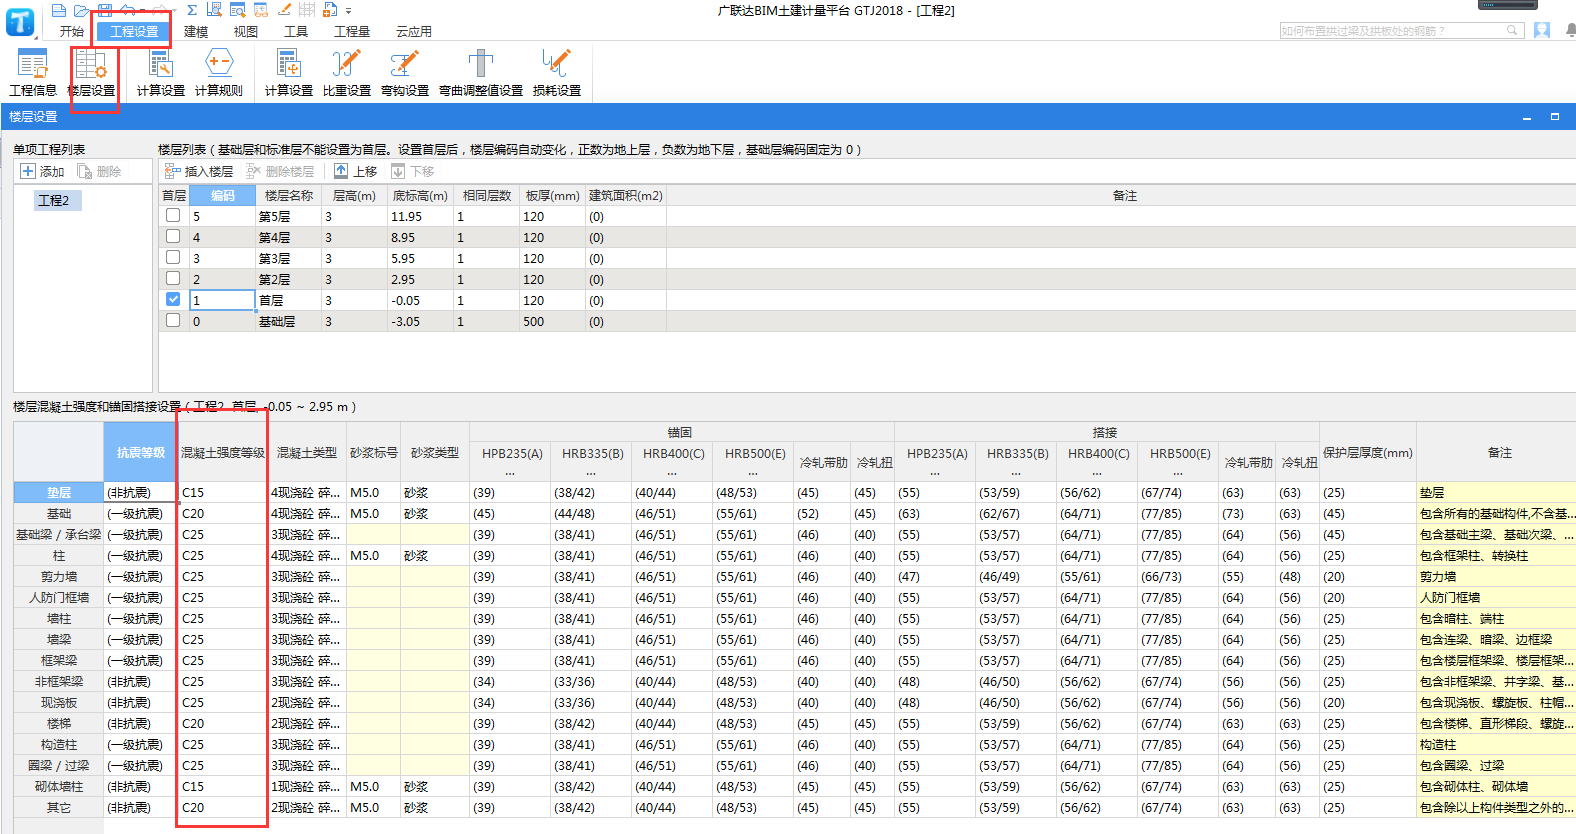This screenshot has height=834, width=1576.
Task: Switch to the 云应用 ribbon tab
Action: [414, 31]
